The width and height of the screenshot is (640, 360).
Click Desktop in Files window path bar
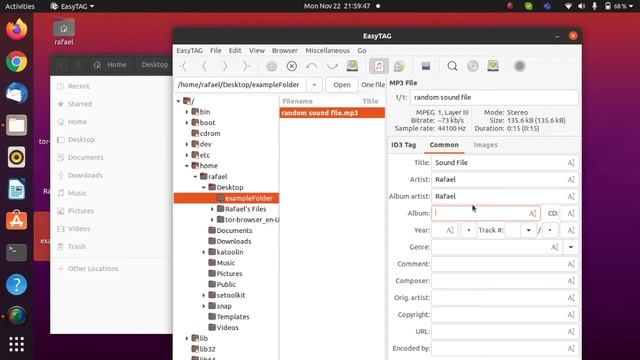(x=154, y=65)
